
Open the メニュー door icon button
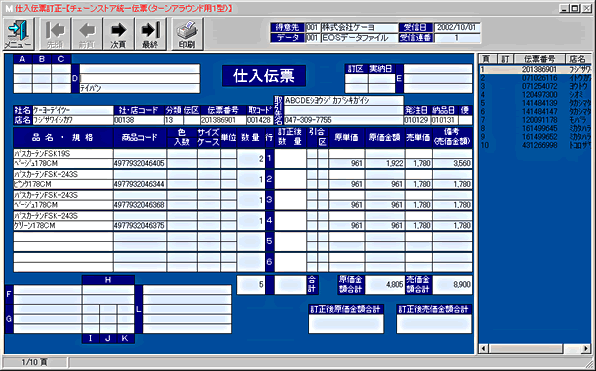pos(18,34)
